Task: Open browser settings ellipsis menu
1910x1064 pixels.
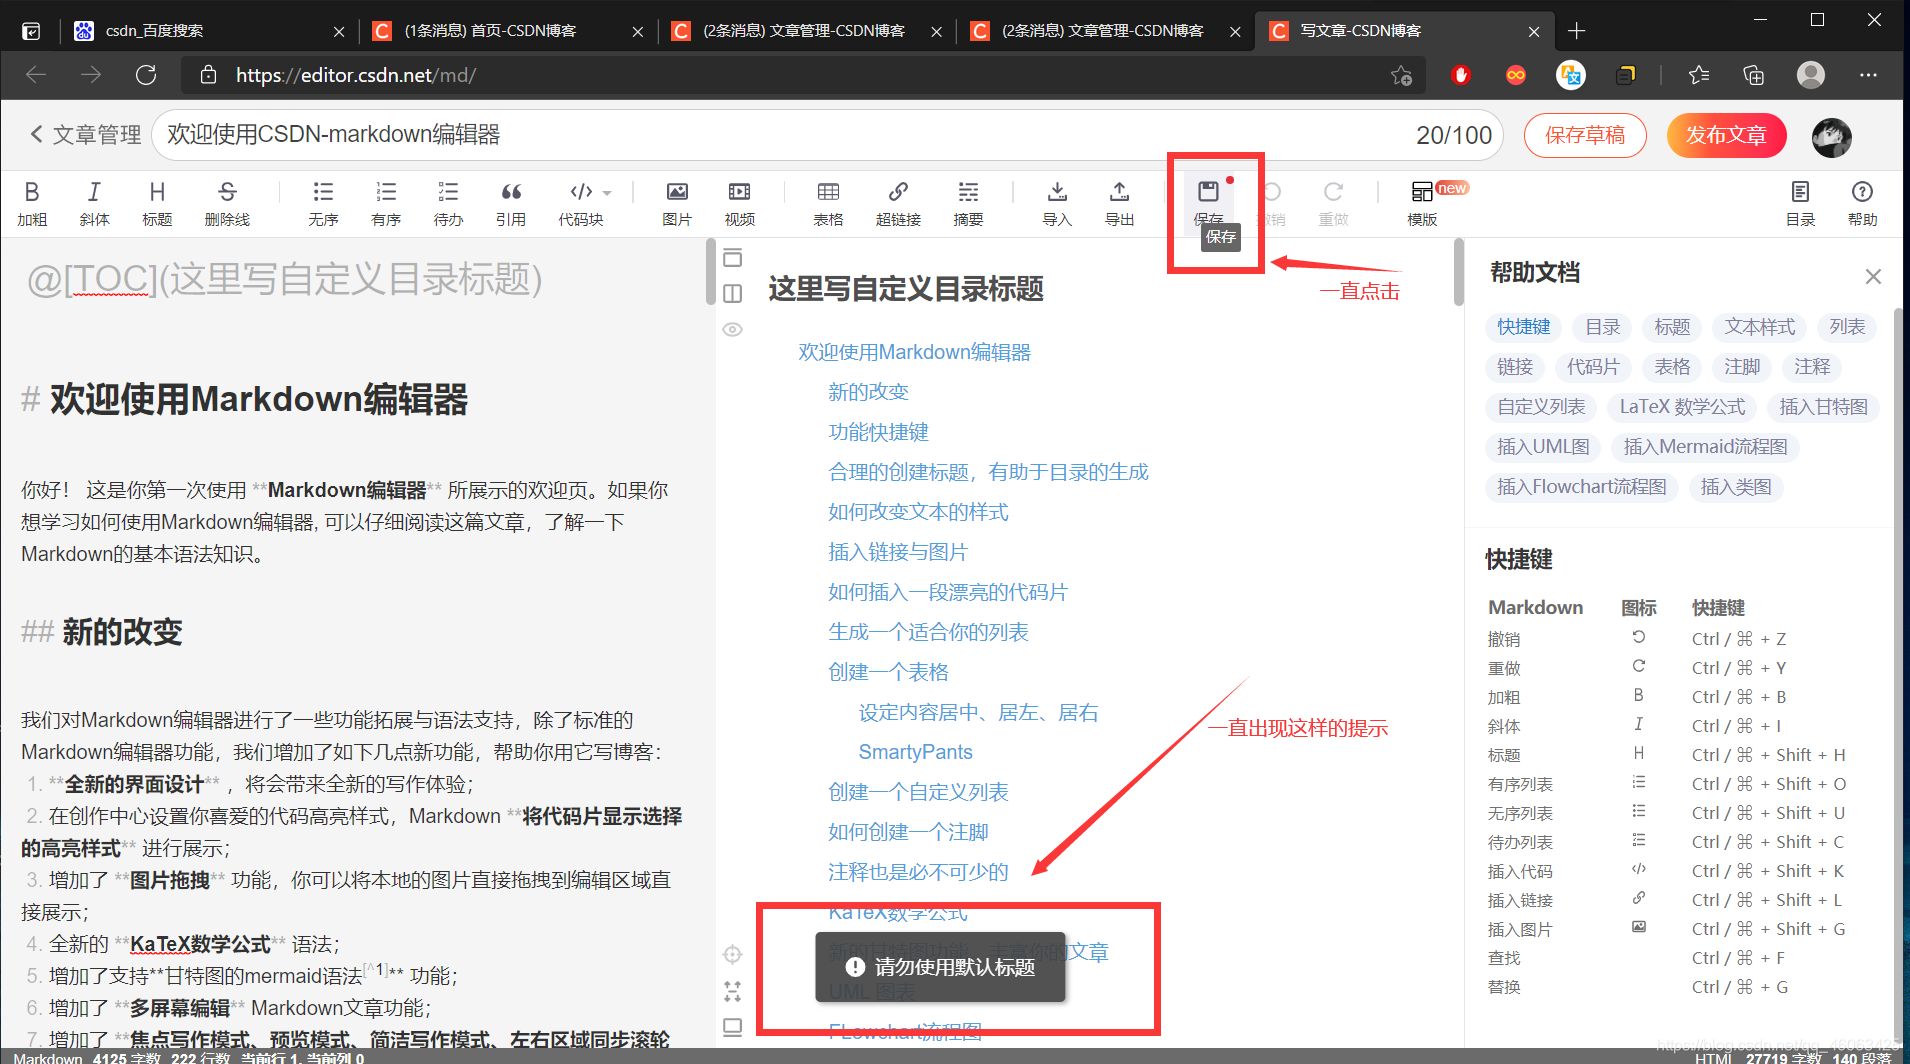Action: coord(1868,75)
